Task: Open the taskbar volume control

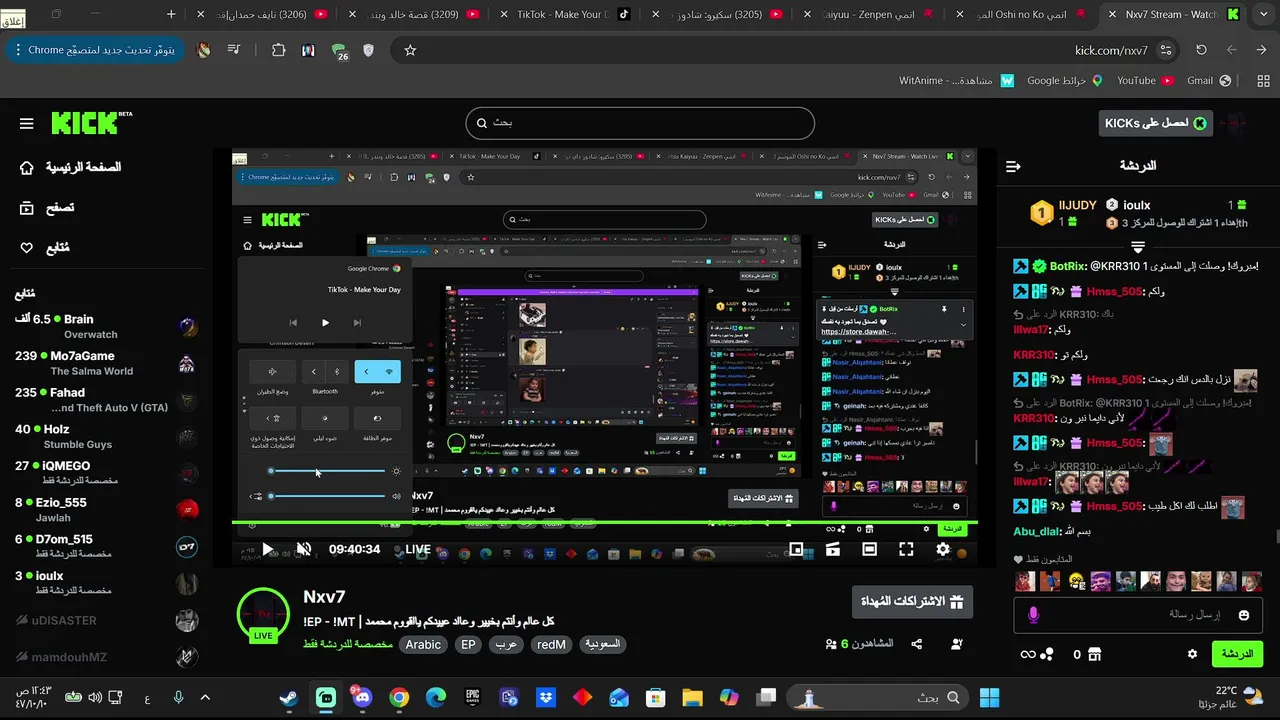Action: [x=94, y=697]
